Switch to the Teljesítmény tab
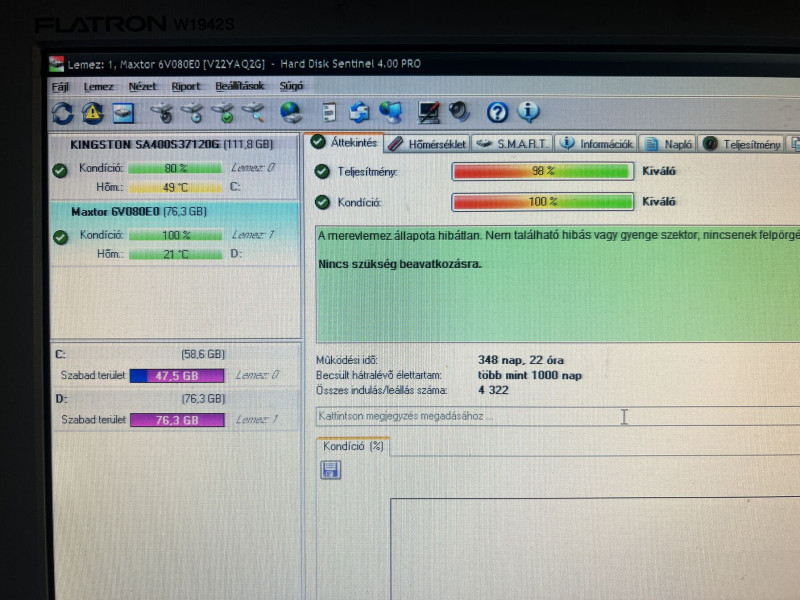 pyautogui.click(x=741, y=144)
